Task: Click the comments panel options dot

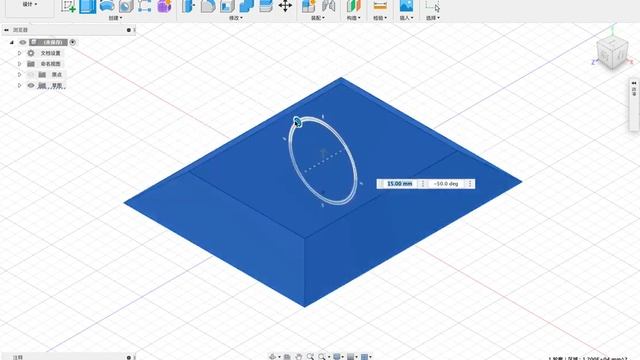Action: coord(129,358)
